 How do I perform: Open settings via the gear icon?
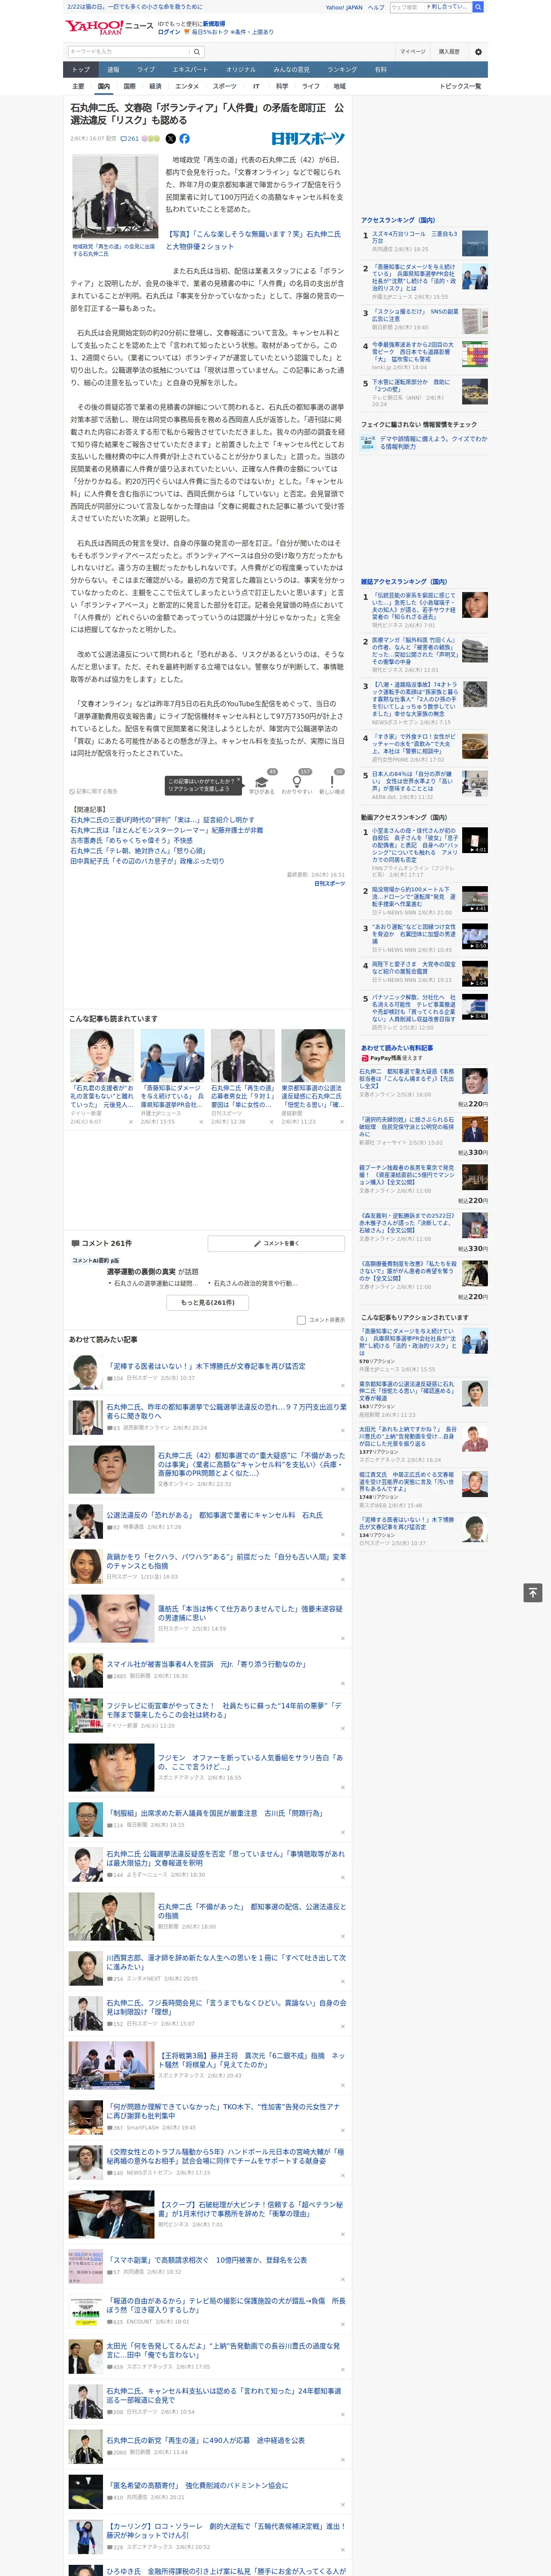point(478,51)
